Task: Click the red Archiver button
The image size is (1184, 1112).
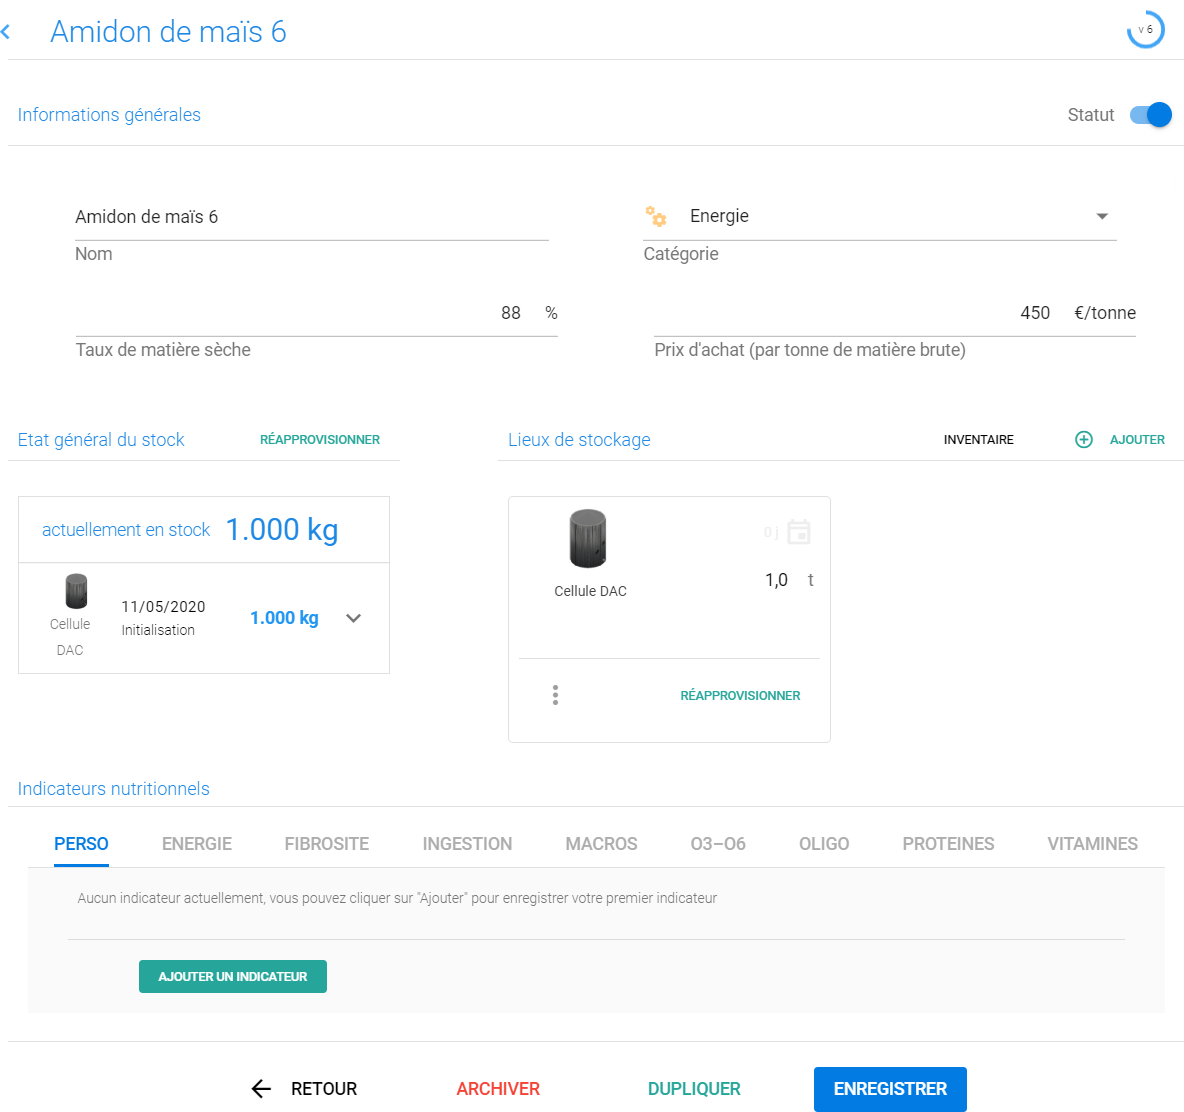Action: pos(498,1089)
